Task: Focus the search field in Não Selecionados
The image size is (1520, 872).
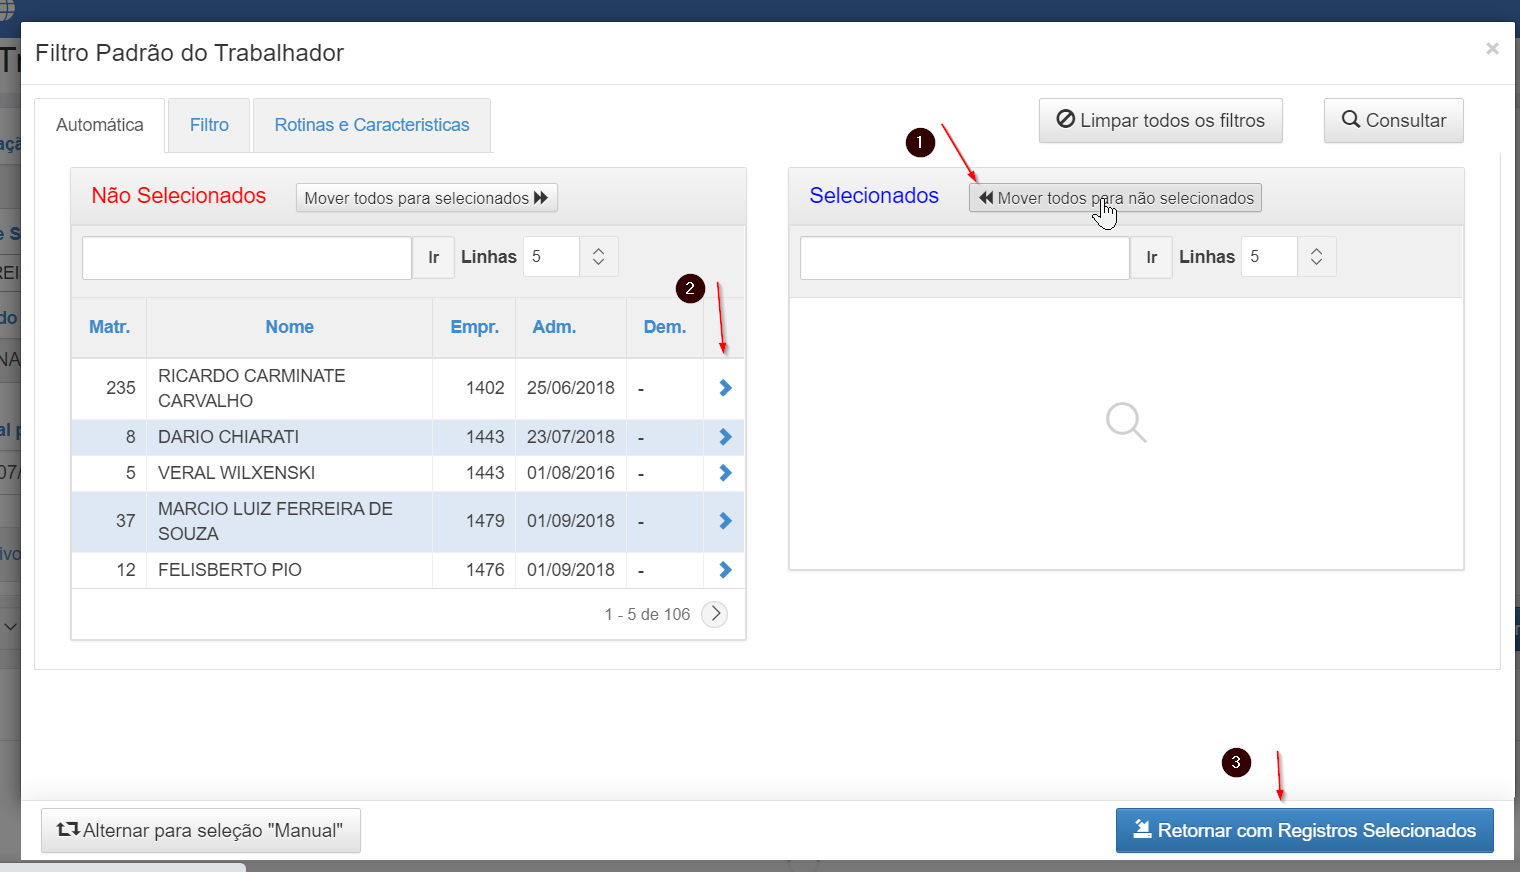Action: click(247, 257)
